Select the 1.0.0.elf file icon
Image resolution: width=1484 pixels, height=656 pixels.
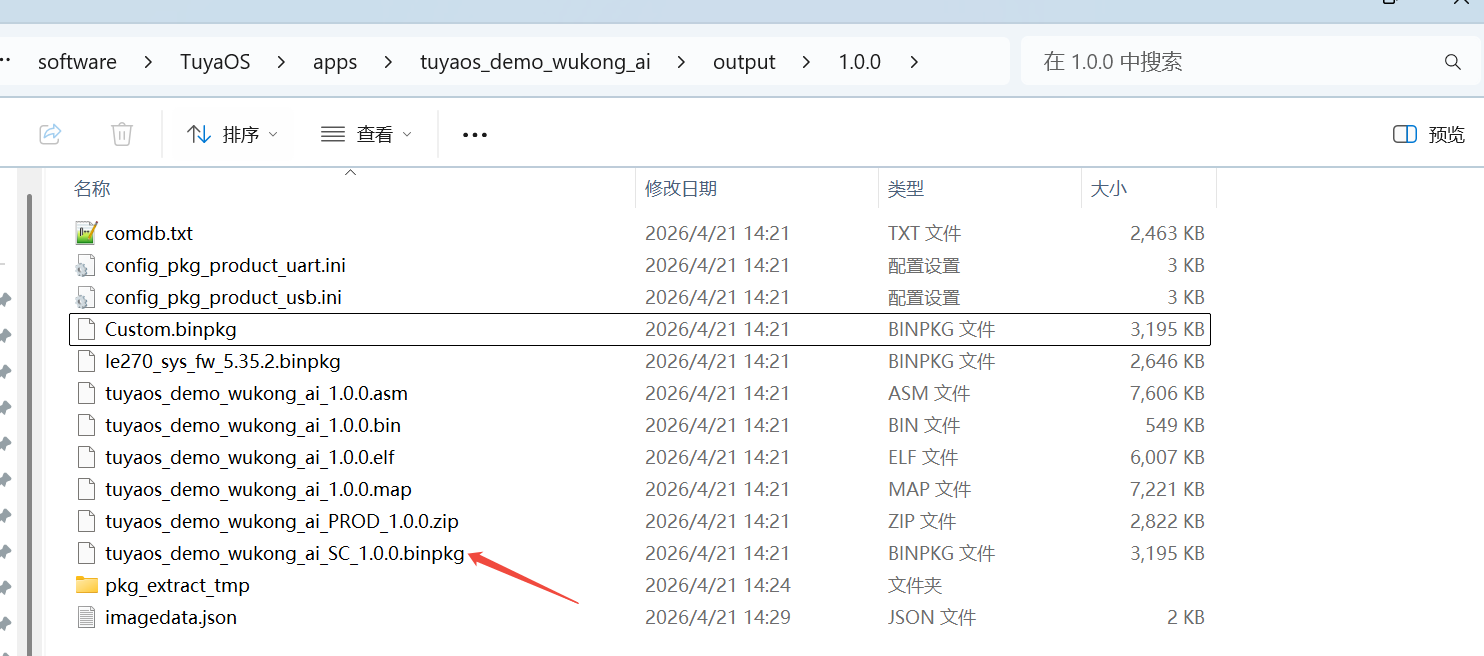click(87, 457)
